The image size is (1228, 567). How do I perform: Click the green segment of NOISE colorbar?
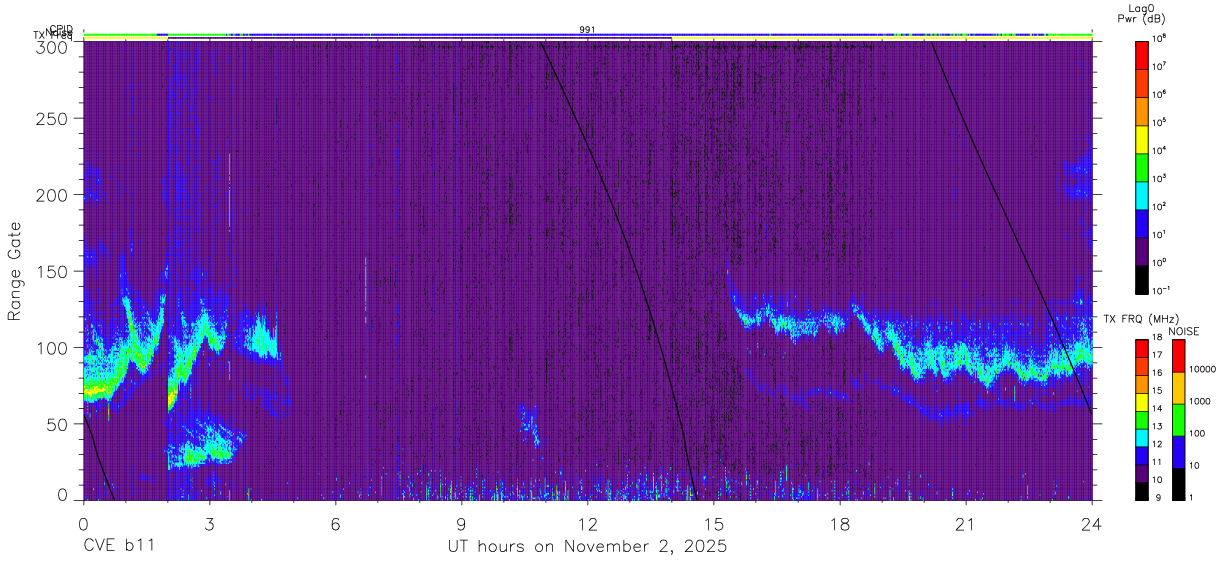pyautogui.click(x=1179, y=420)
